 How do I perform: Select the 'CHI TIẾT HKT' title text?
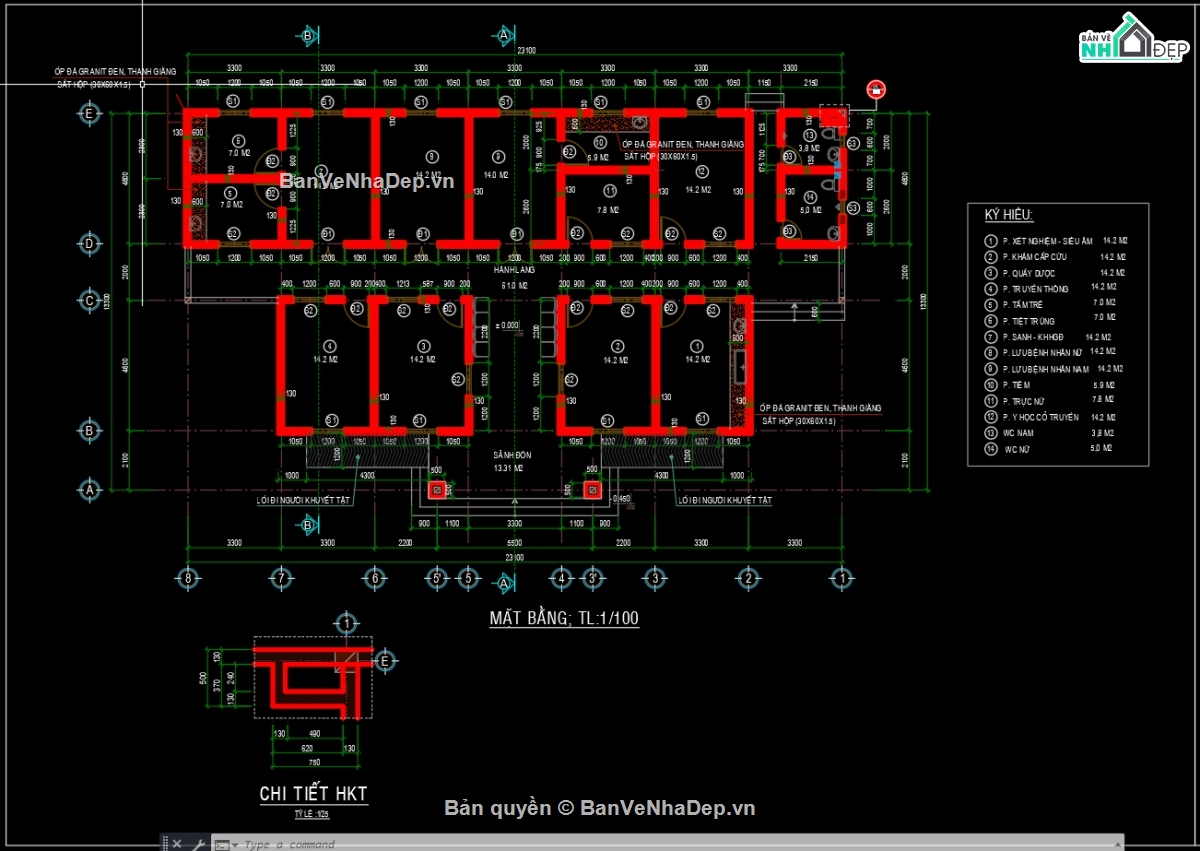pyautogui.click(x=313, y=794)
